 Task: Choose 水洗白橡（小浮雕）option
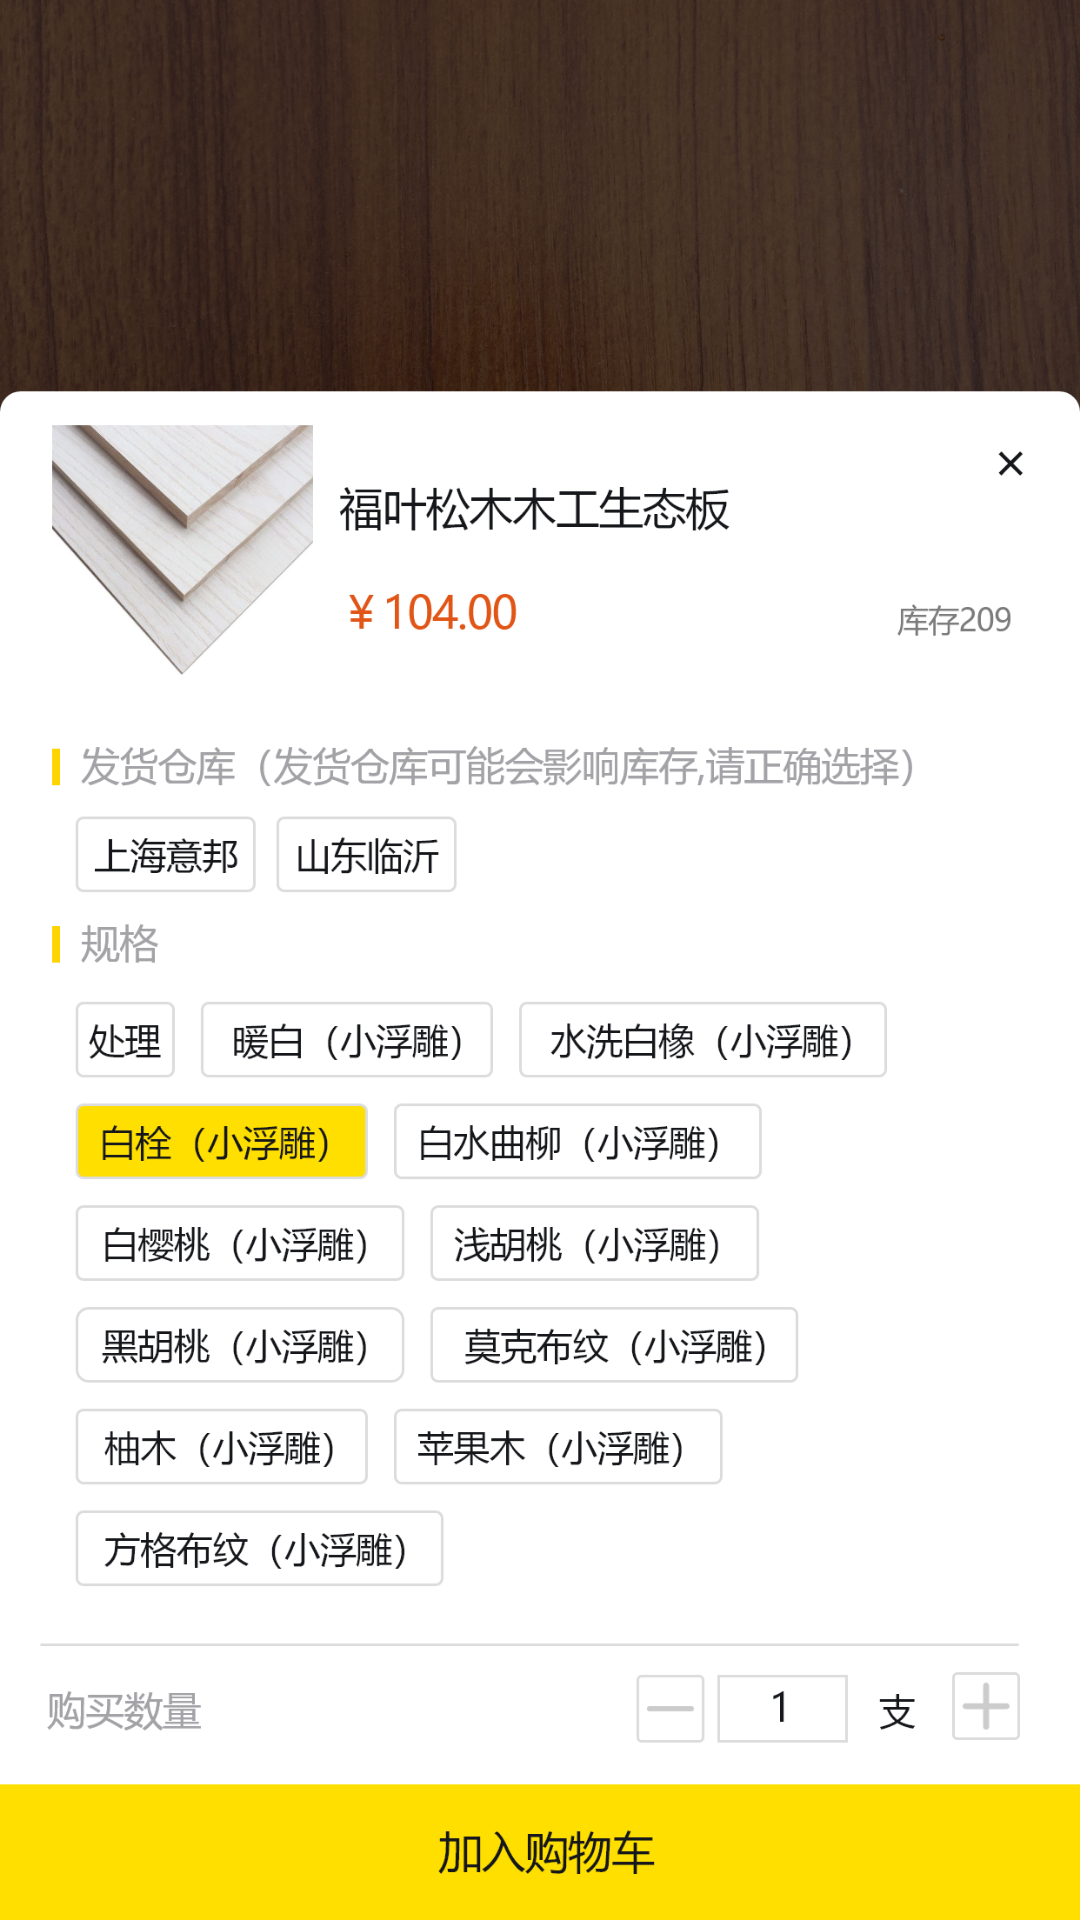pos(702,1040)
